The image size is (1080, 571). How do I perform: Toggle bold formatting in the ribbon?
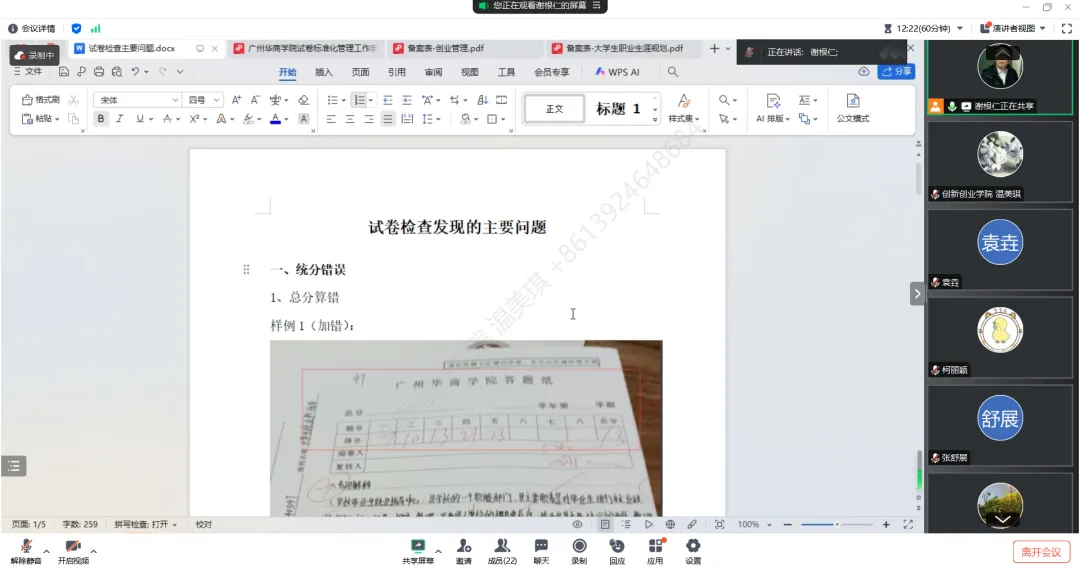[100, 119]
